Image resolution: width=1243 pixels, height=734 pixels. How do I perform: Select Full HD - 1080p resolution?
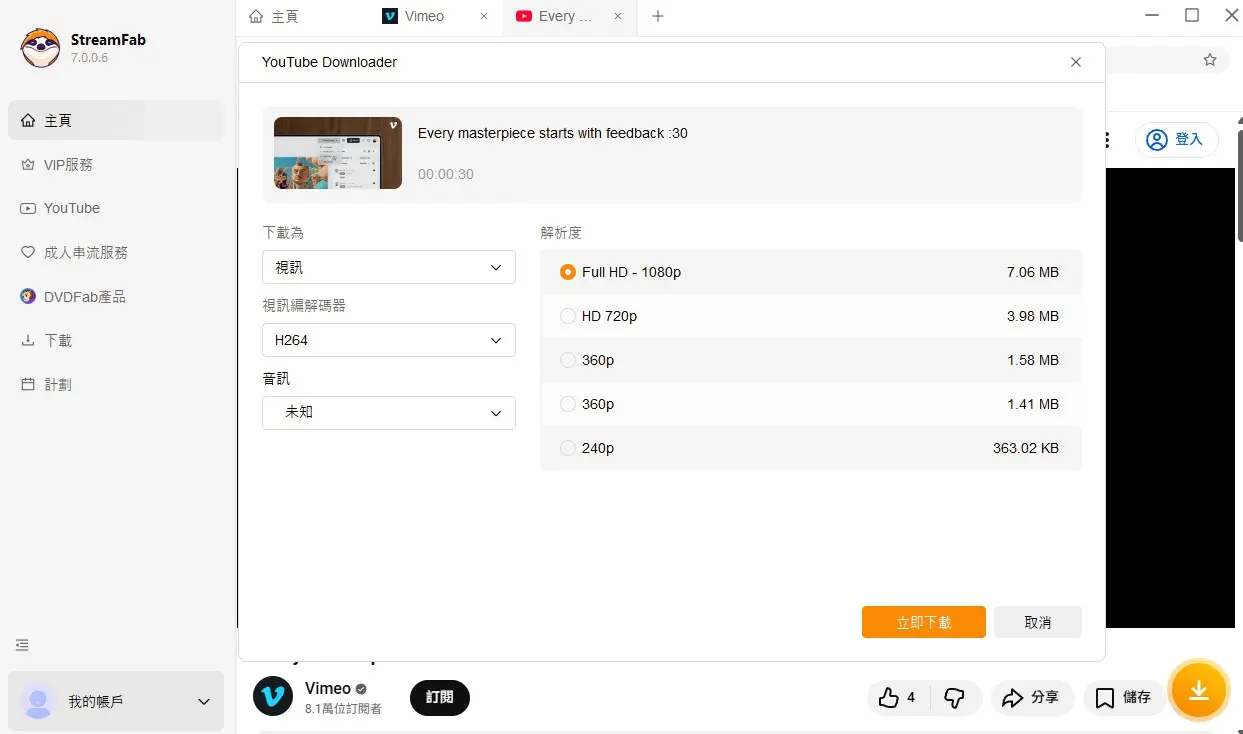point(811,272)
